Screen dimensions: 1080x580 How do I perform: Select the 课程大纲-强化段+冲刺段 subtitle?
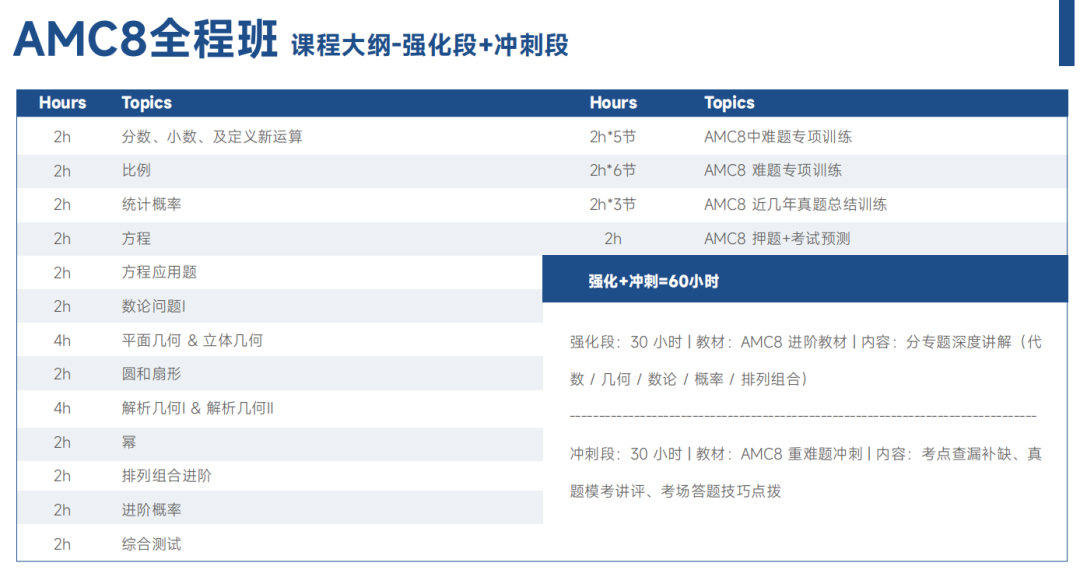point(430,45)
